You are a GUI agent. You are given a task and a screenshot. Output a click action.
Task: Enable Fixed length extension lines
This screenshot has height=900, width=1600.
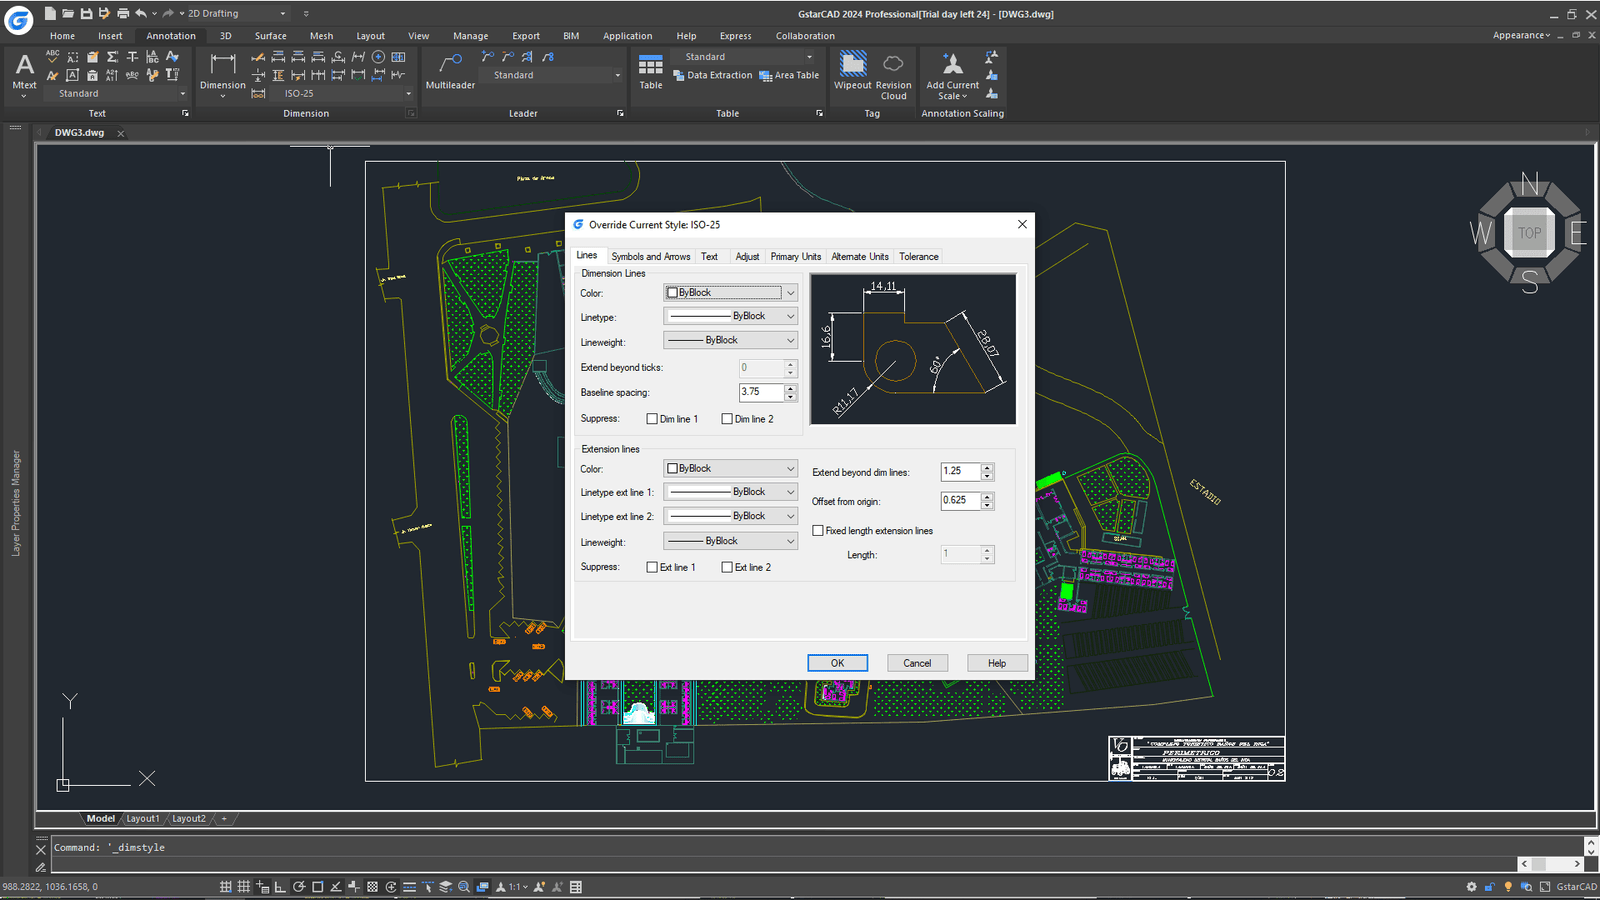pos(818,531)
